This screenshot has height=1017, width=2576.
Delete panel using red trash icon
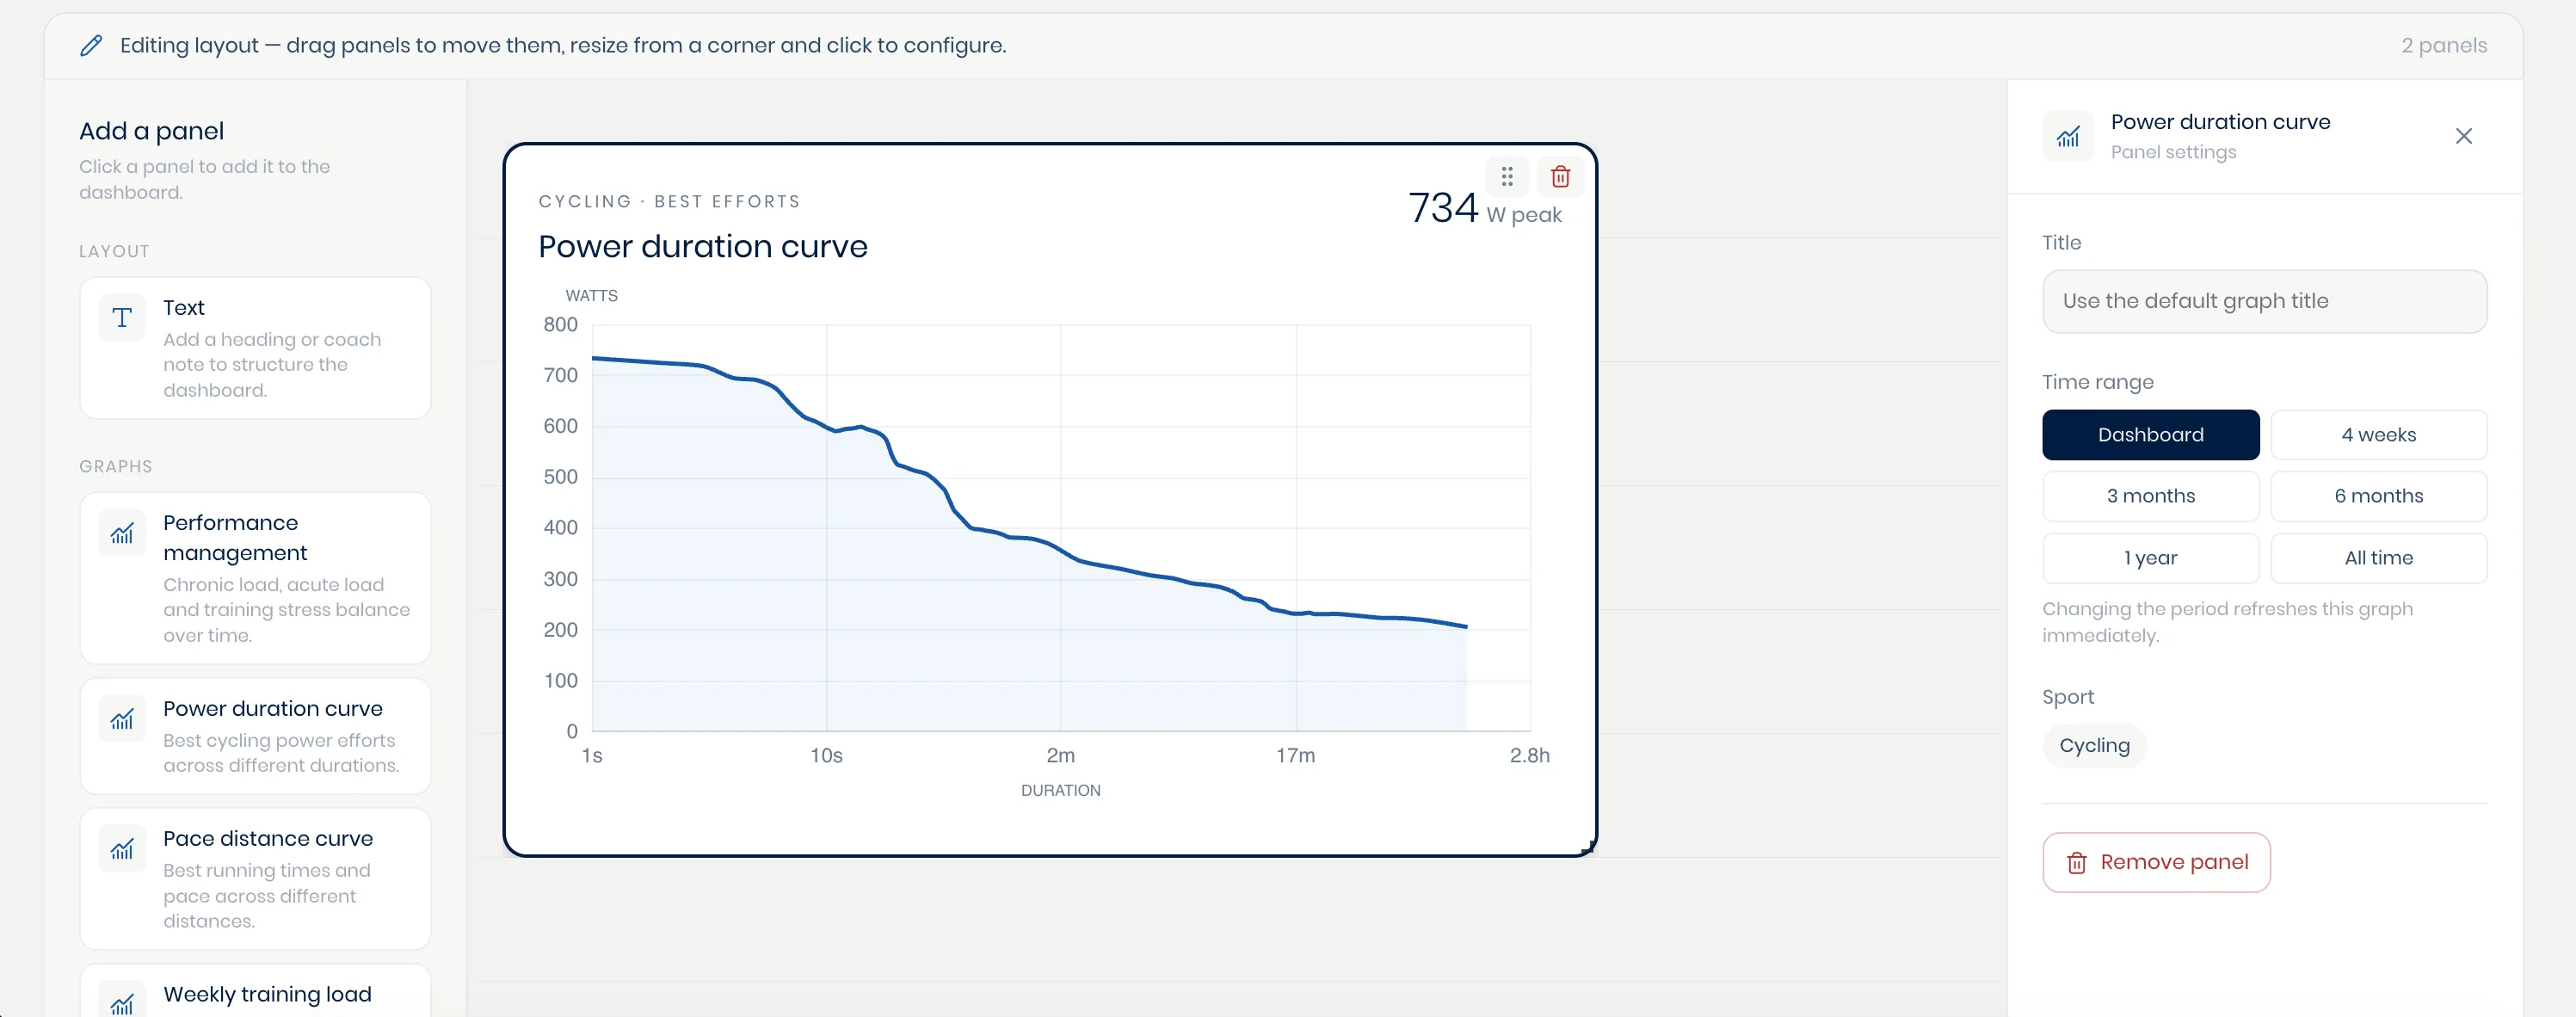click(x=1560, y=177)
